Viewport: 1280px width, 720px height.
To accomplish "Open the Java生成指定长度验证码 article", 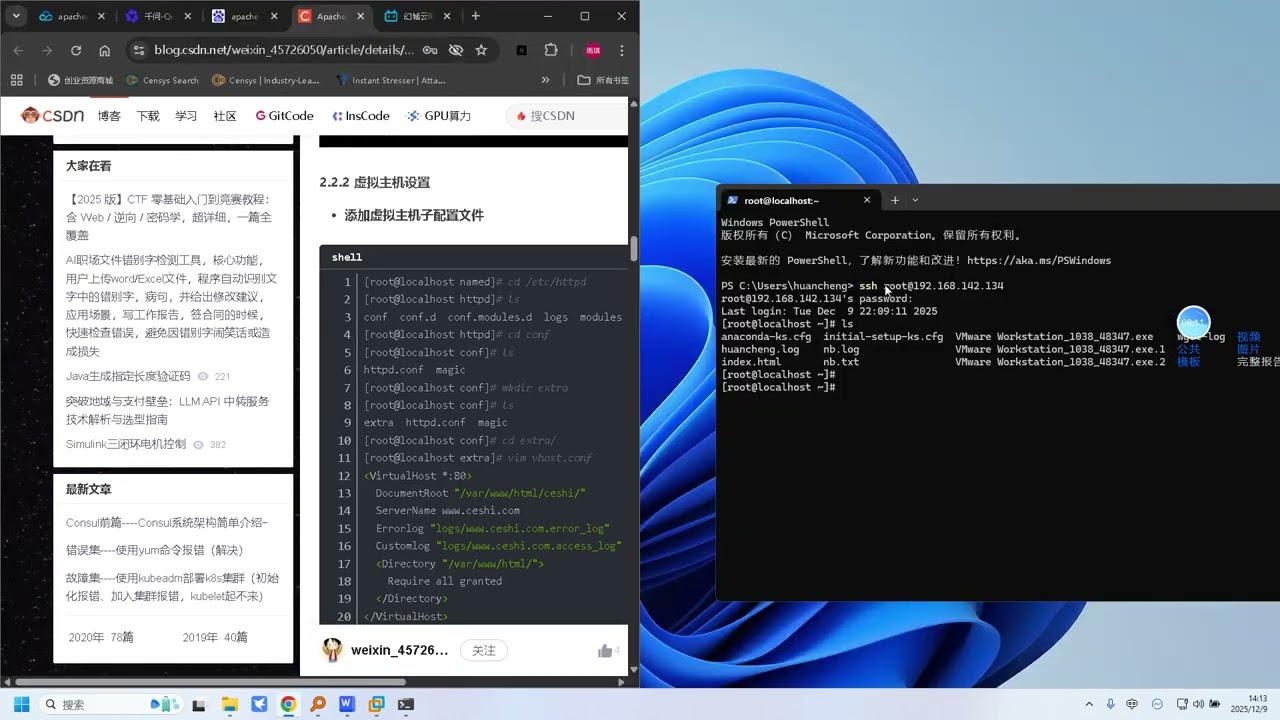I will coord(128,376).
